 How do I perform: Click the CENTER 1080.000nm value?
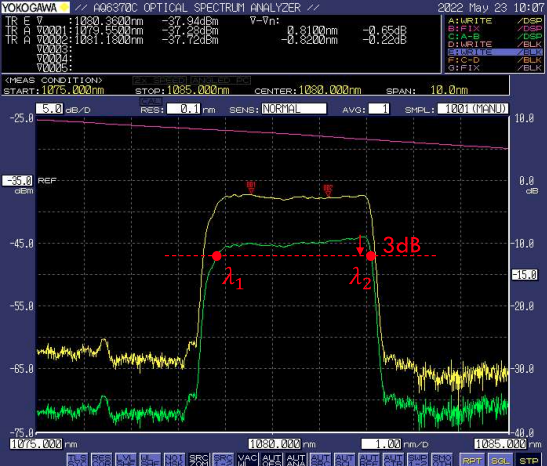pos(330,90)
